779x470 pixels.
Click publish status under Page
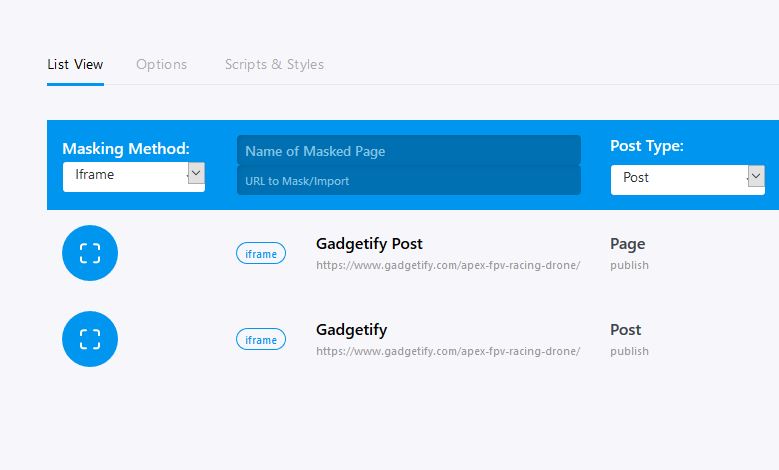point(629,265)
